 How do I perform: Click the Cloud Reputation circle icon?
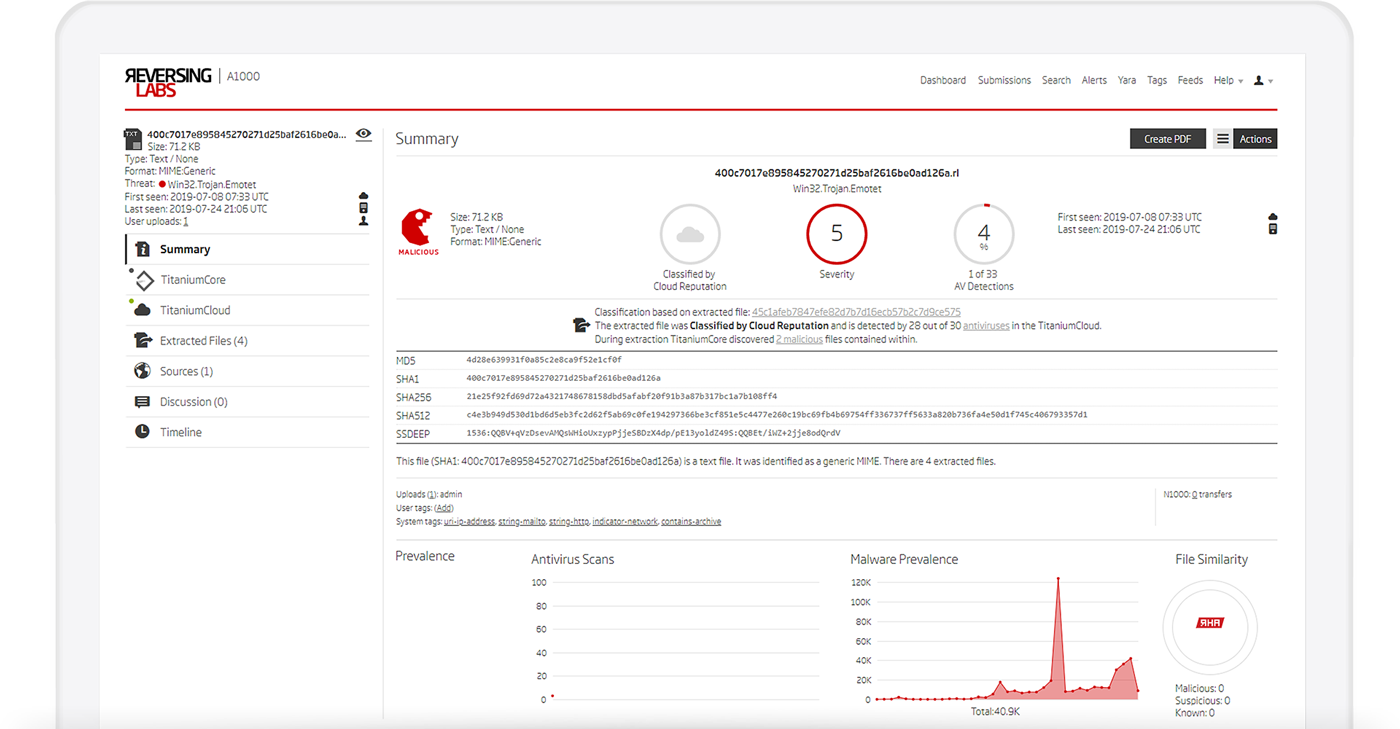coord(690,234)
